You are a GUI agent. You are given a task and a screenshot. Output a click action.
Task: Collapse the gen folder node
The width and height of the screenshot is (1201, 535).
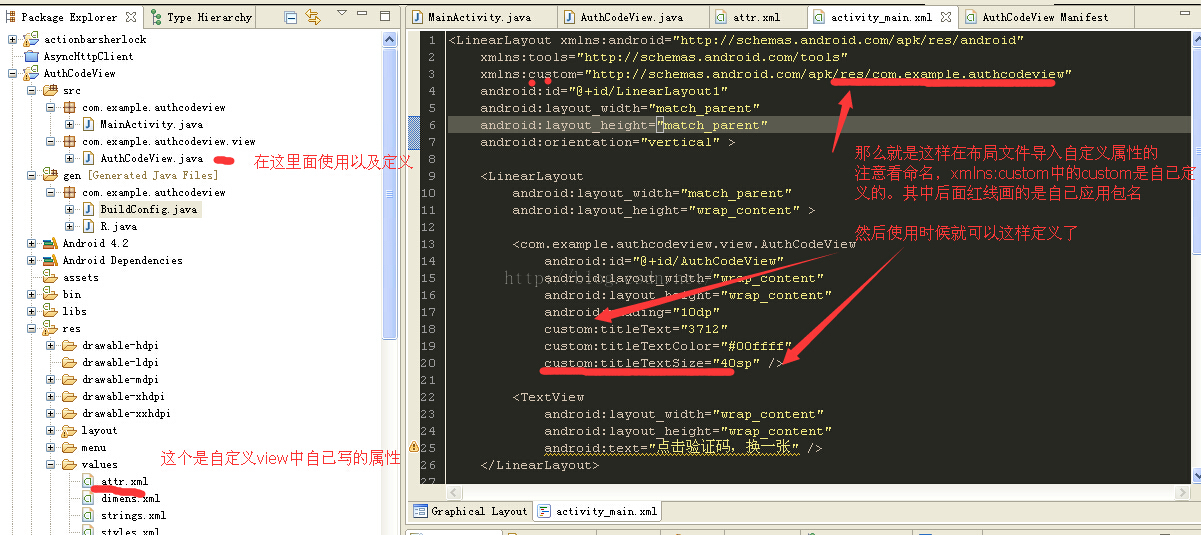coord(32,175)
